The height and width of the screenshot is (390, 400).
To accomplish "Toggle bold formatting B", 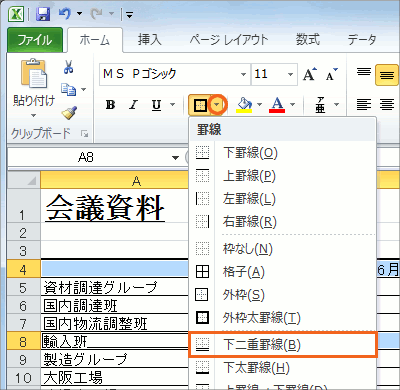I will [110, 105].
